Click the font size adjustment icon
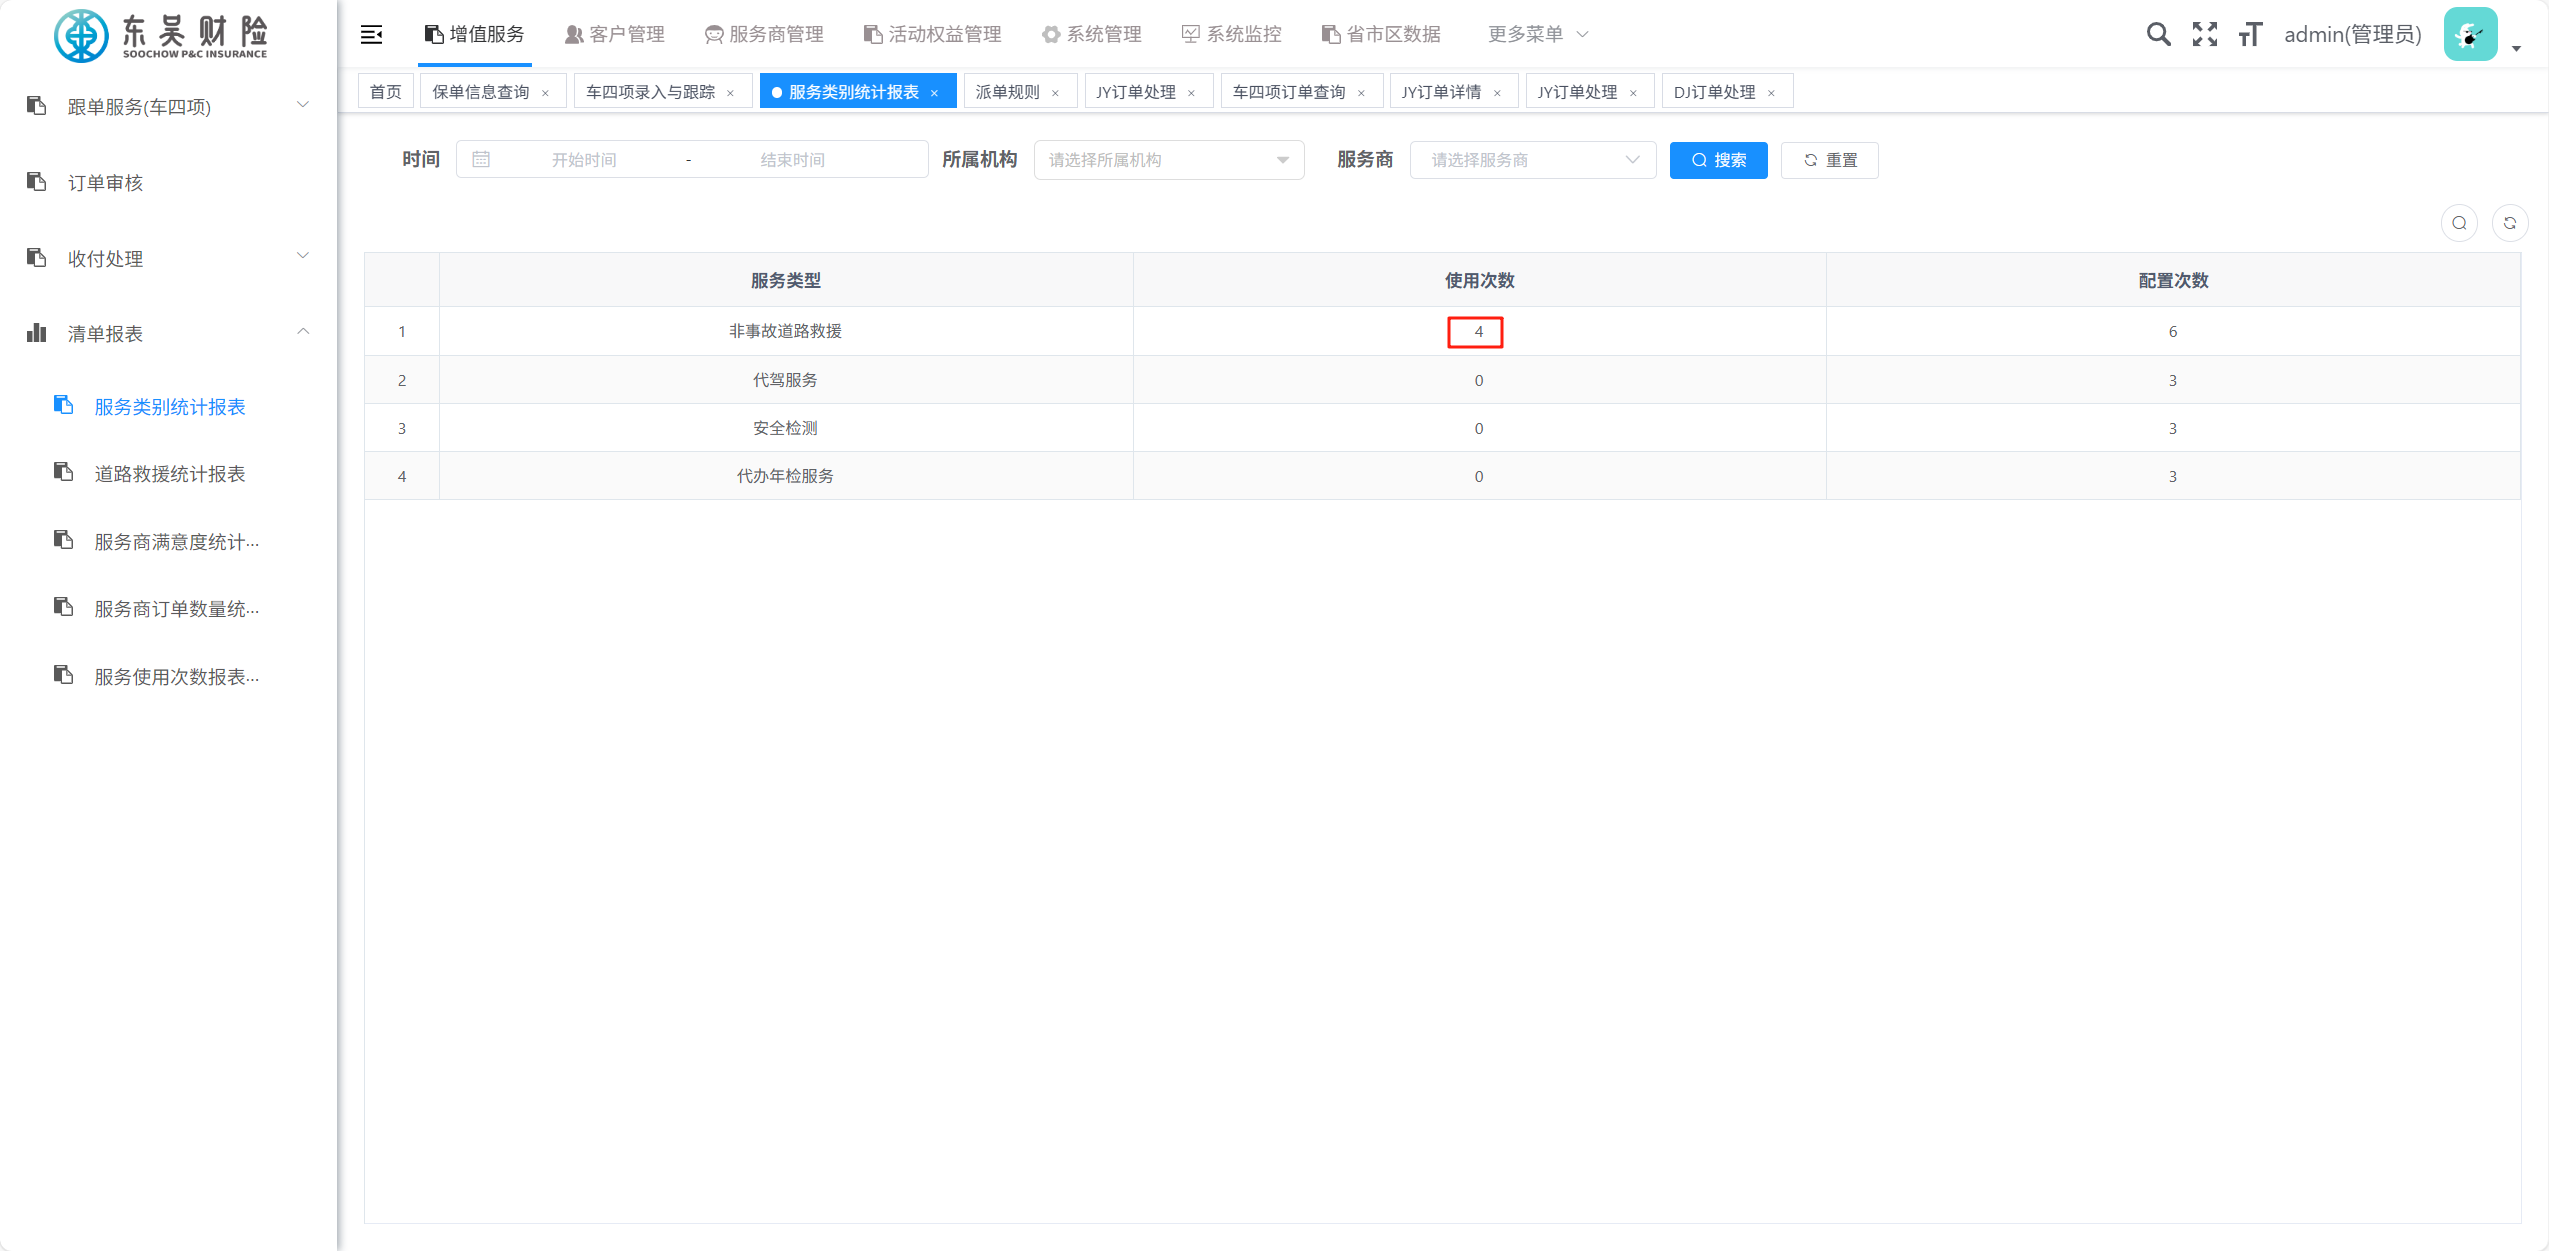This screenshot has height=1251, width=2549. pyautogui.click(x=2250, y=35)
